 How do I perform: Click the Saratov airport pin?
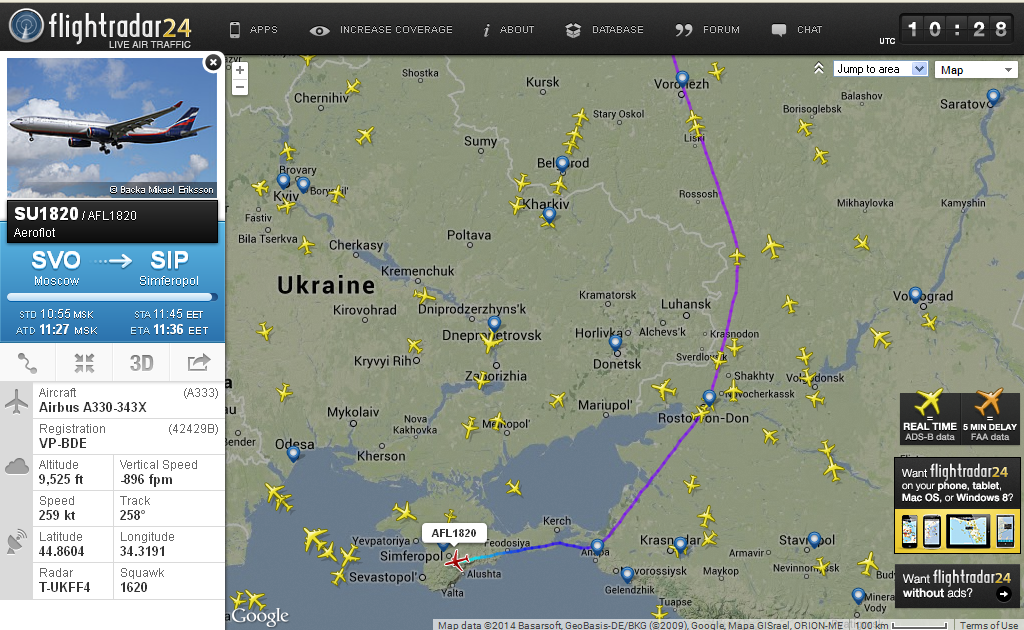pos(993,98)
